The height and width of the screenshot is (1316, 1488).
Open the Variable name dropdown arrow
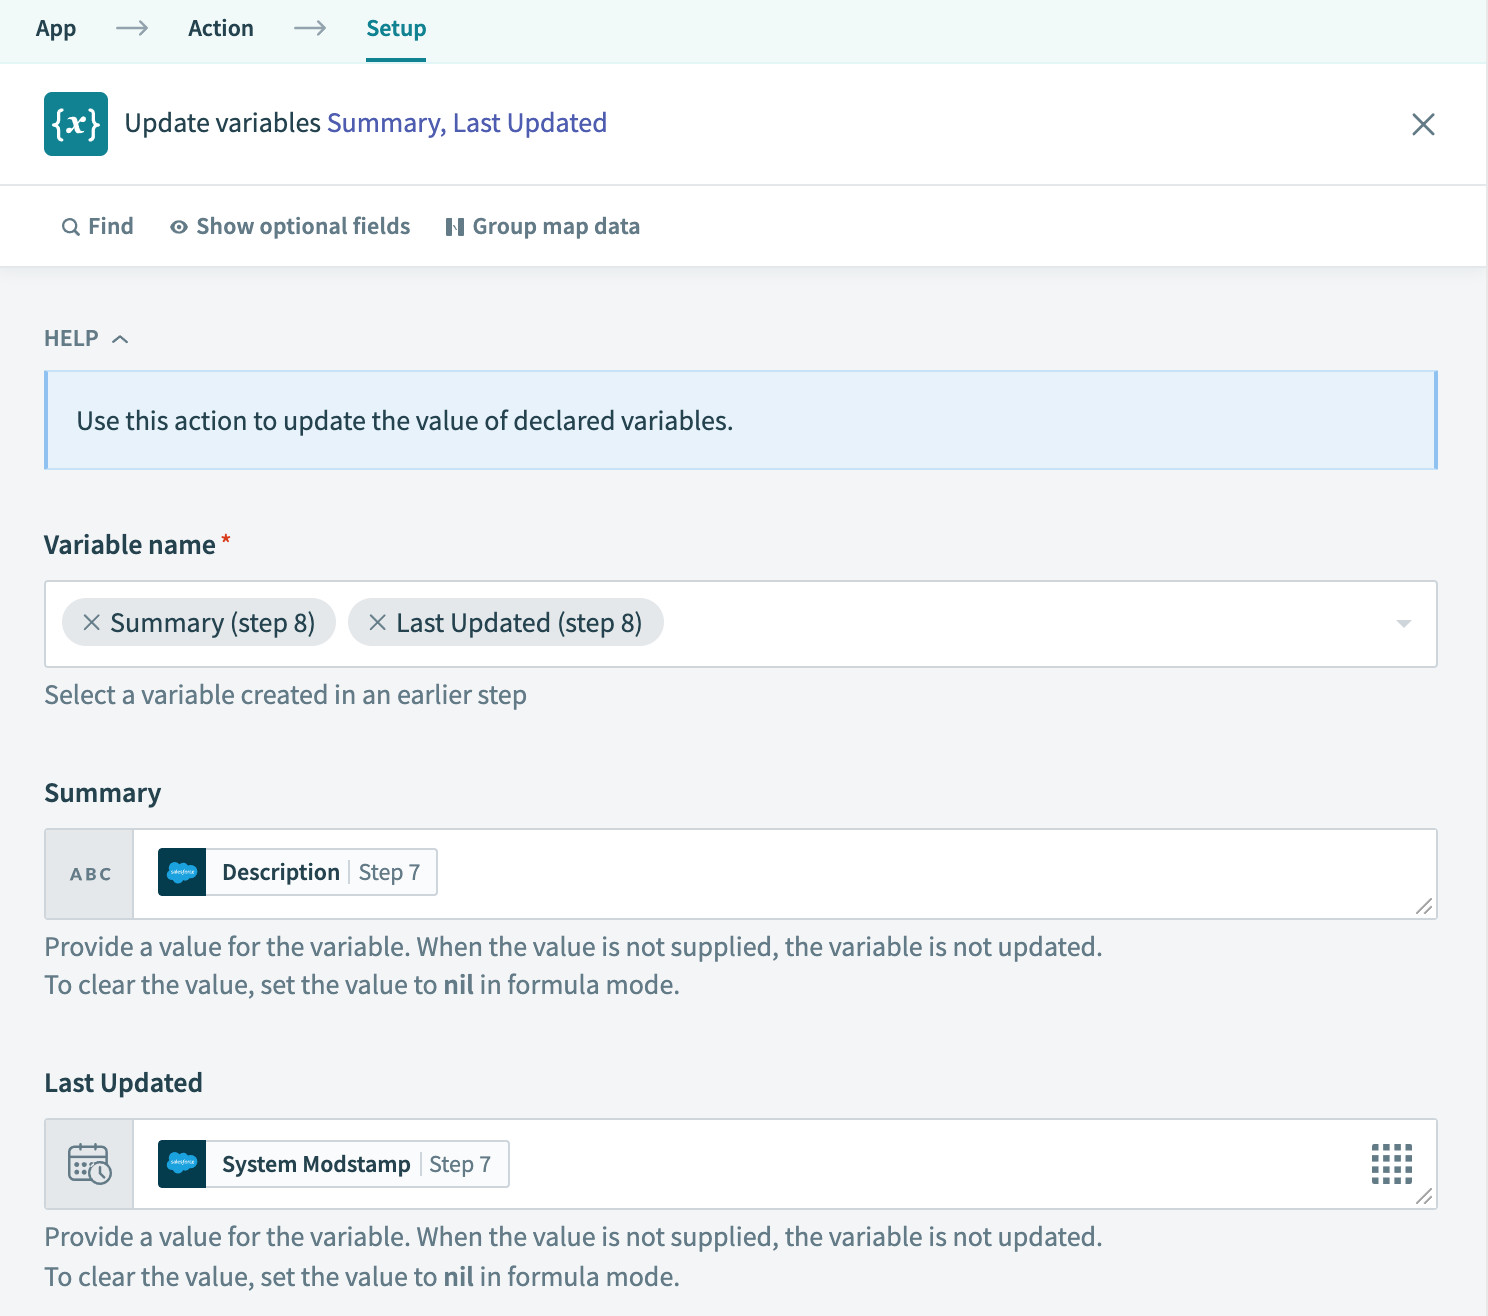coord(1403,624)
